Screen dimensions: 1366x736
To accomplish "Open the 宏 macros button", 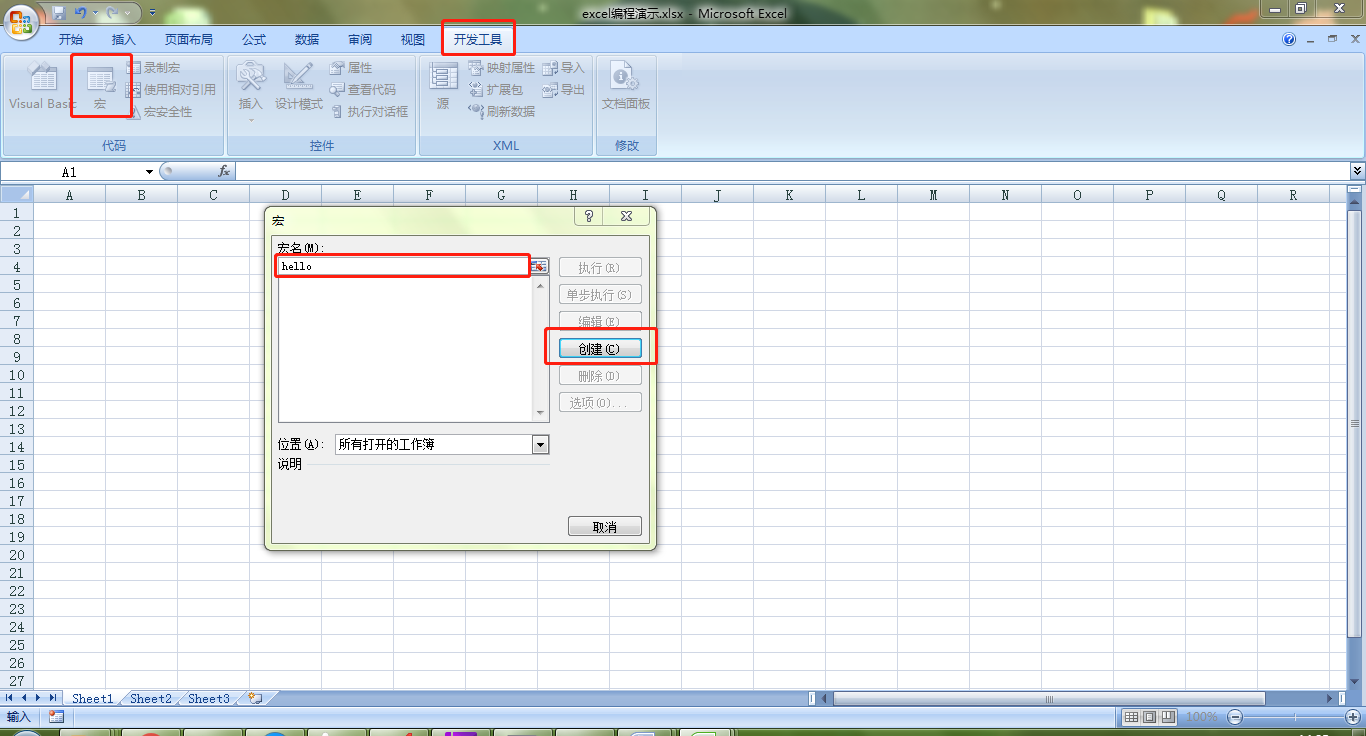I will pyautogui.click(x=100, y=88).
